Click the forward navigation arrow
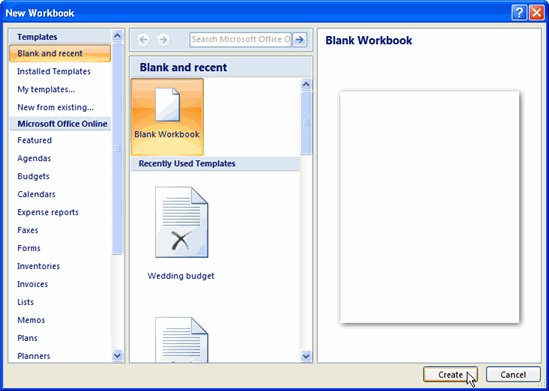 tap(163, 40)
